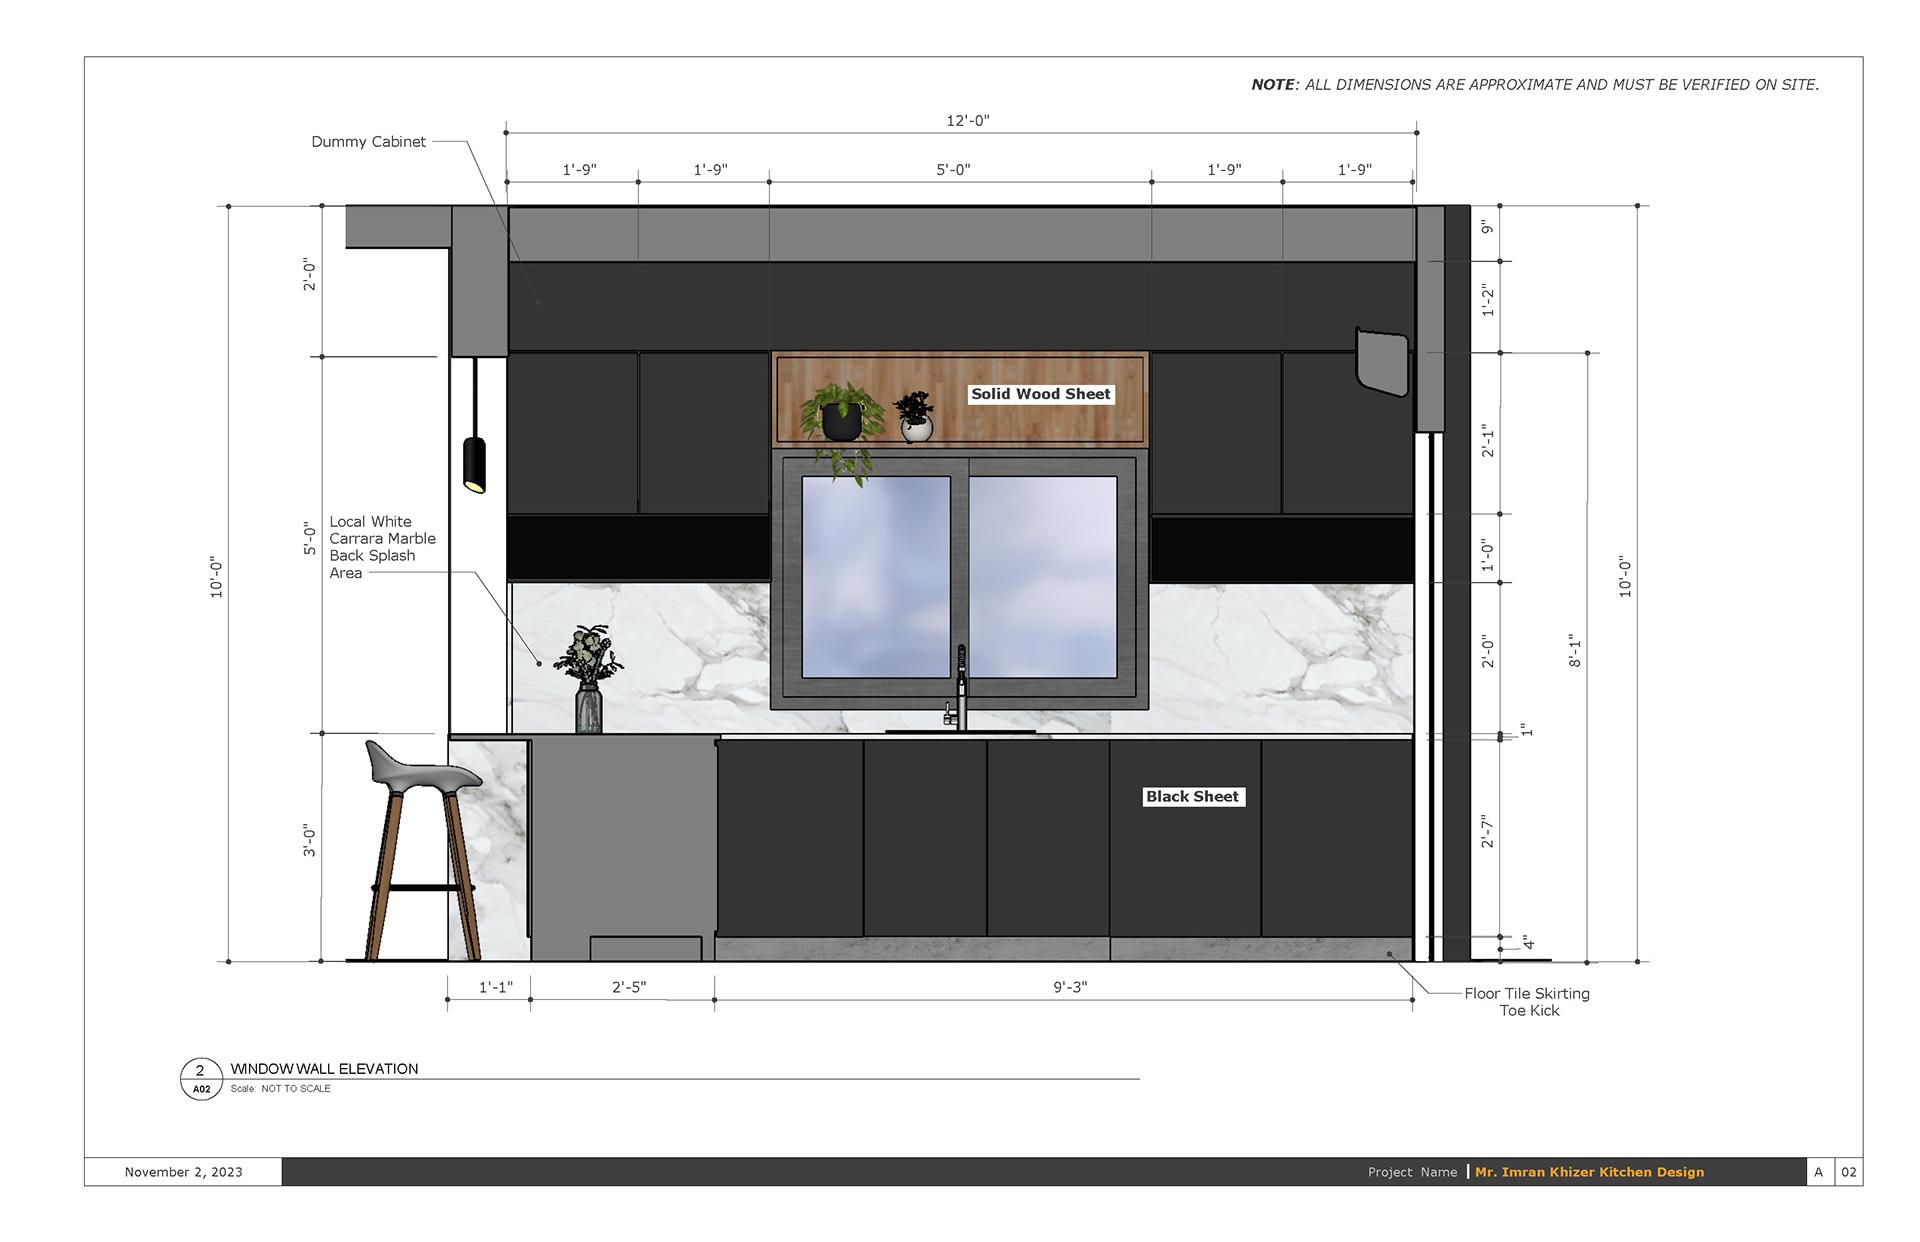Click the 9'-3" base cabinet dimension
The height and width of the screenshot is (1242, 1920).
[1069, 985]
